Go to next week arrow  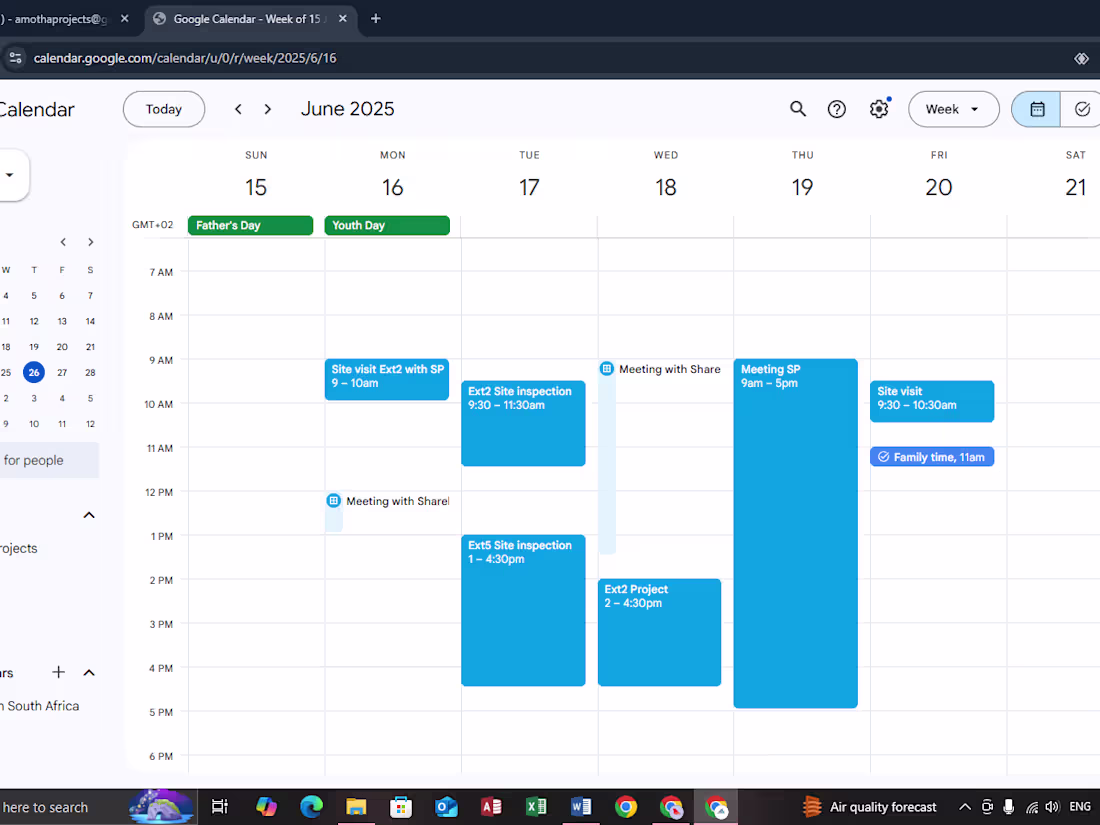[x=267, y=109]
